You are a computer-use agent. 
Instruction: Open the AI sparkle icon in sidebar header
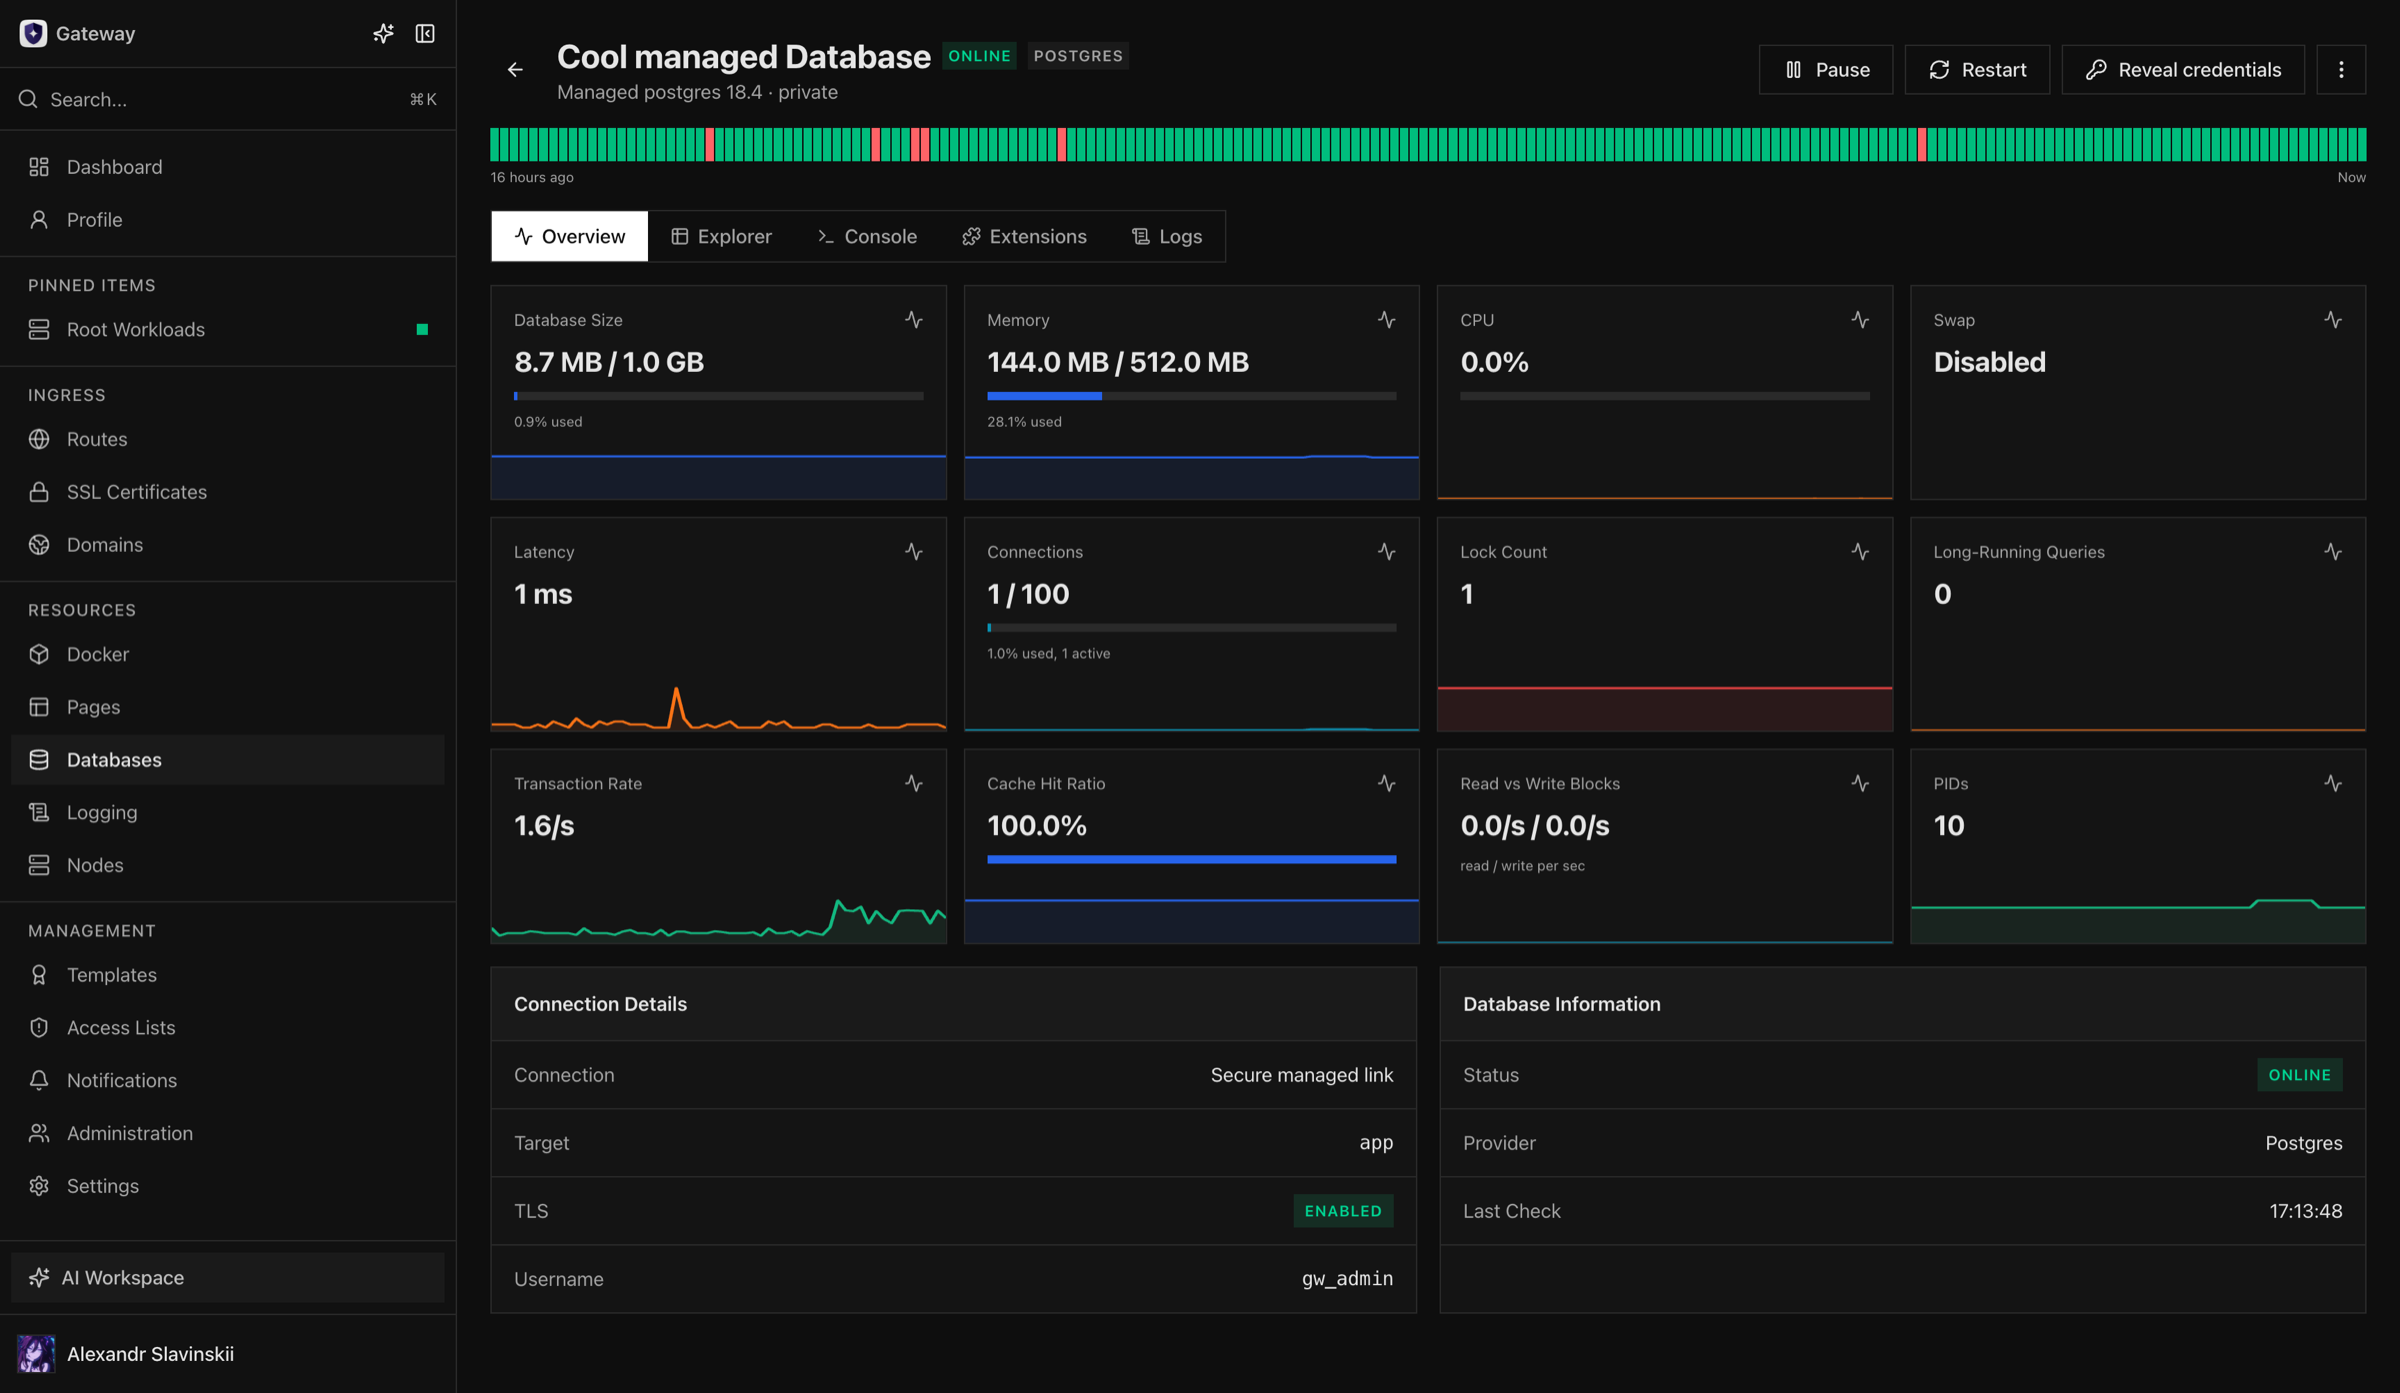click(383, 34)
